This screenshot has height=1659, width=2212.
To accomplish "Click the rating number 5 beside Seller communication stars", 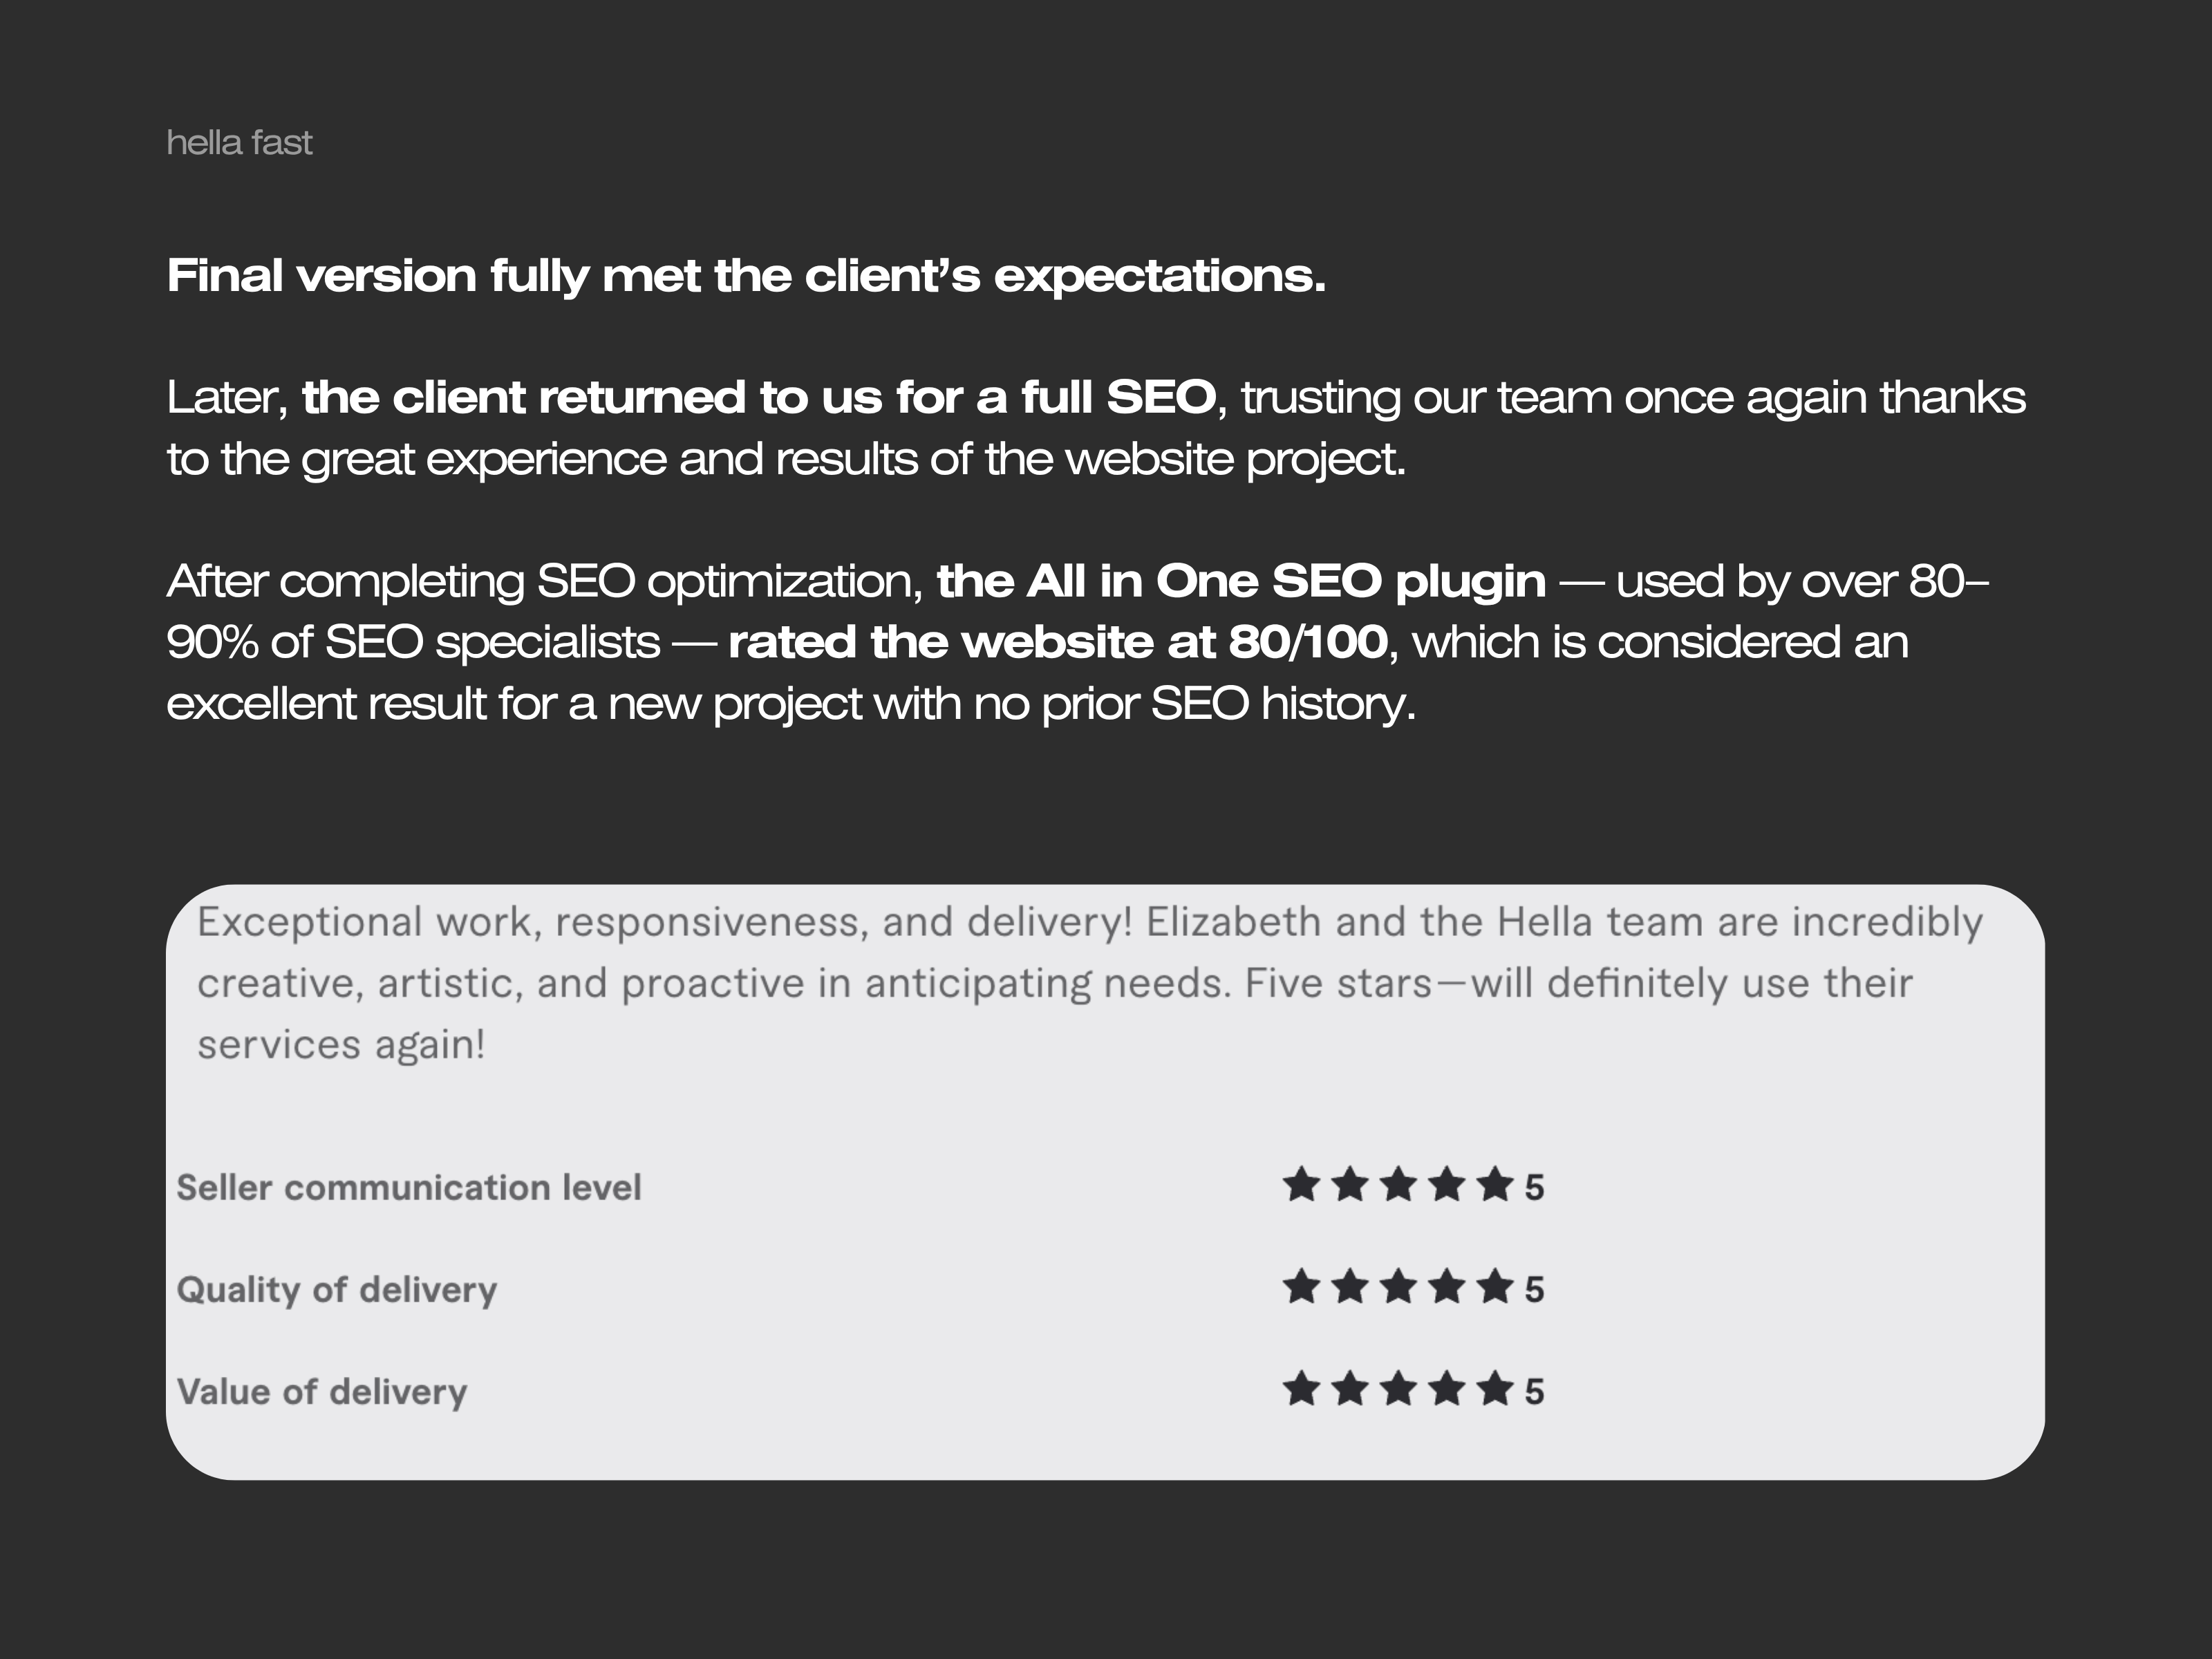I will (1534, 1188).
